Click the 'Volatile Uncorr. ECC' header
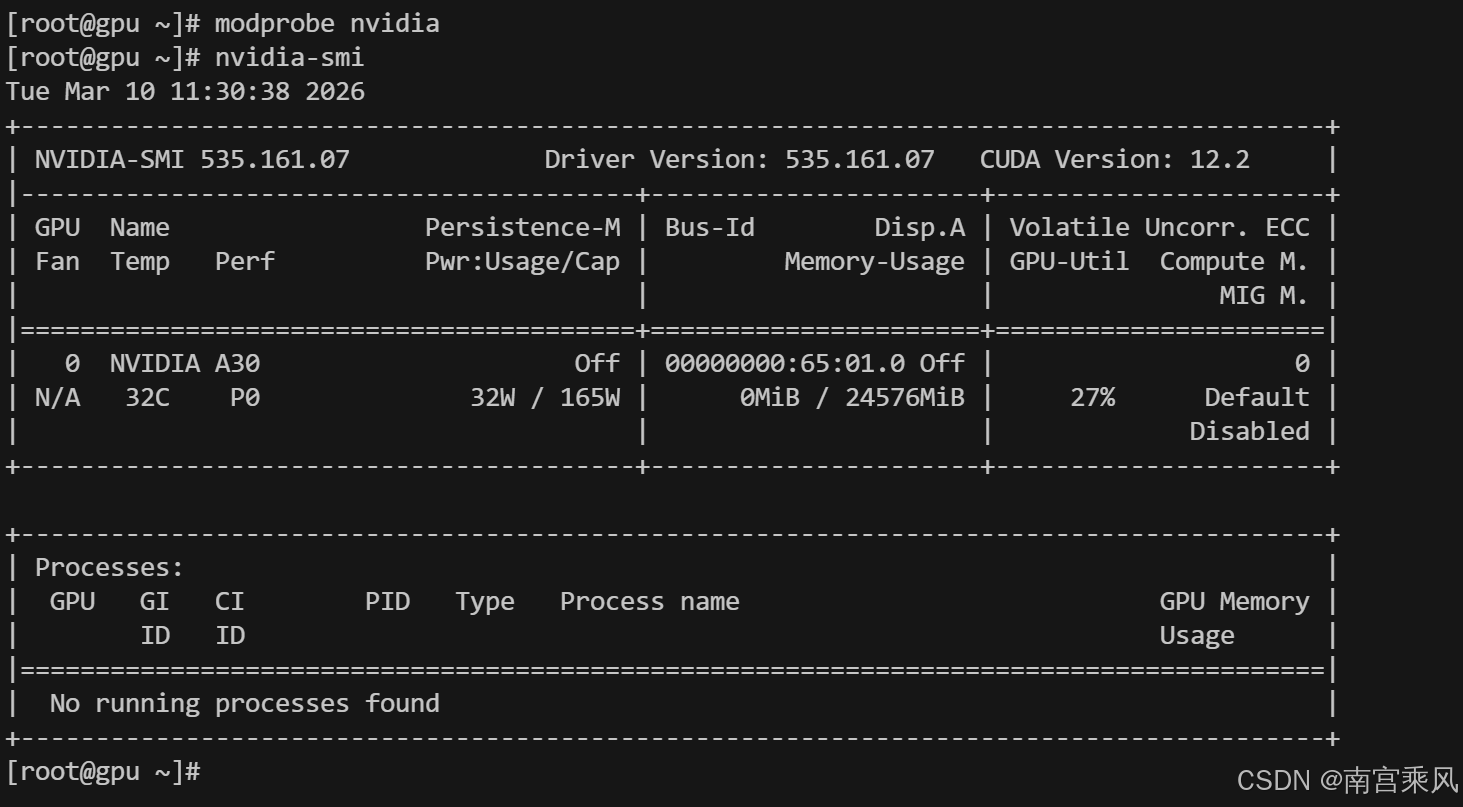The image size is (1463, 807). tap(1159, 227)
